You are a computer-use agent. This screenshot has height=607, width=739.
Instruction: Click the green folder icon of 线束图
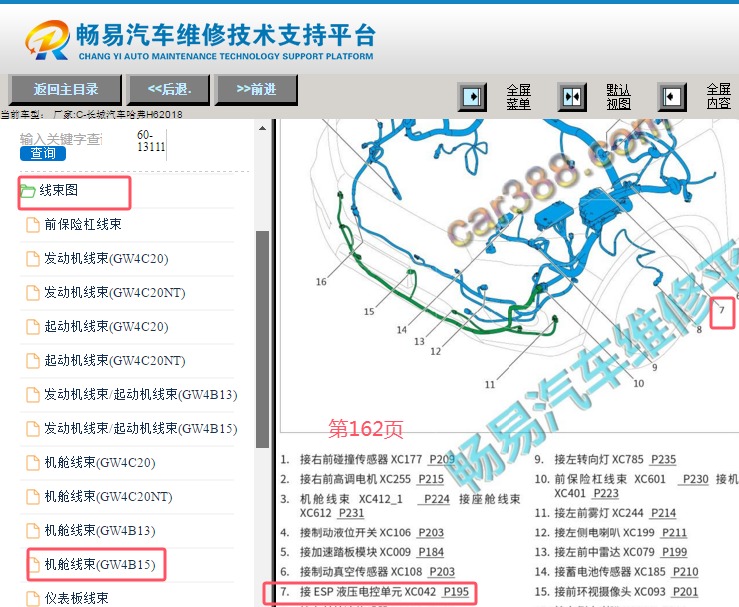[x=28, y=191]
